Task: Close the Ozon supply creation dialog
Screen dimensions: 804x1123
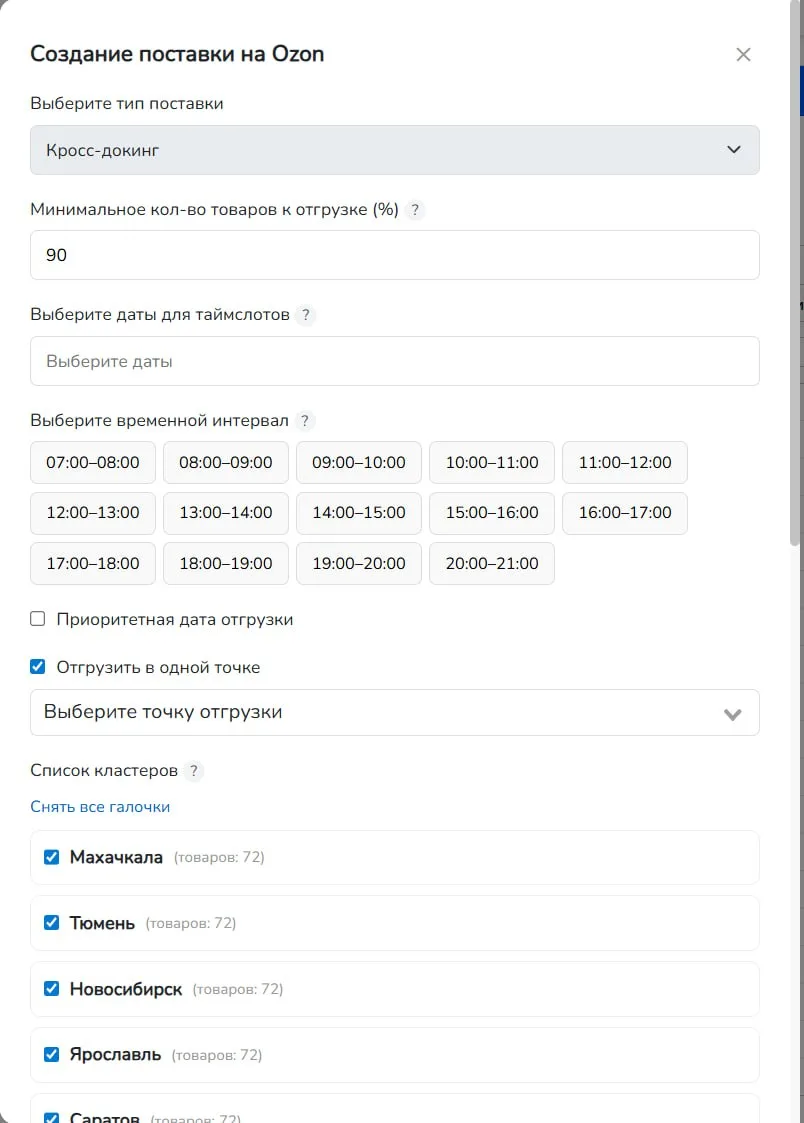Action: coord(743,54)
